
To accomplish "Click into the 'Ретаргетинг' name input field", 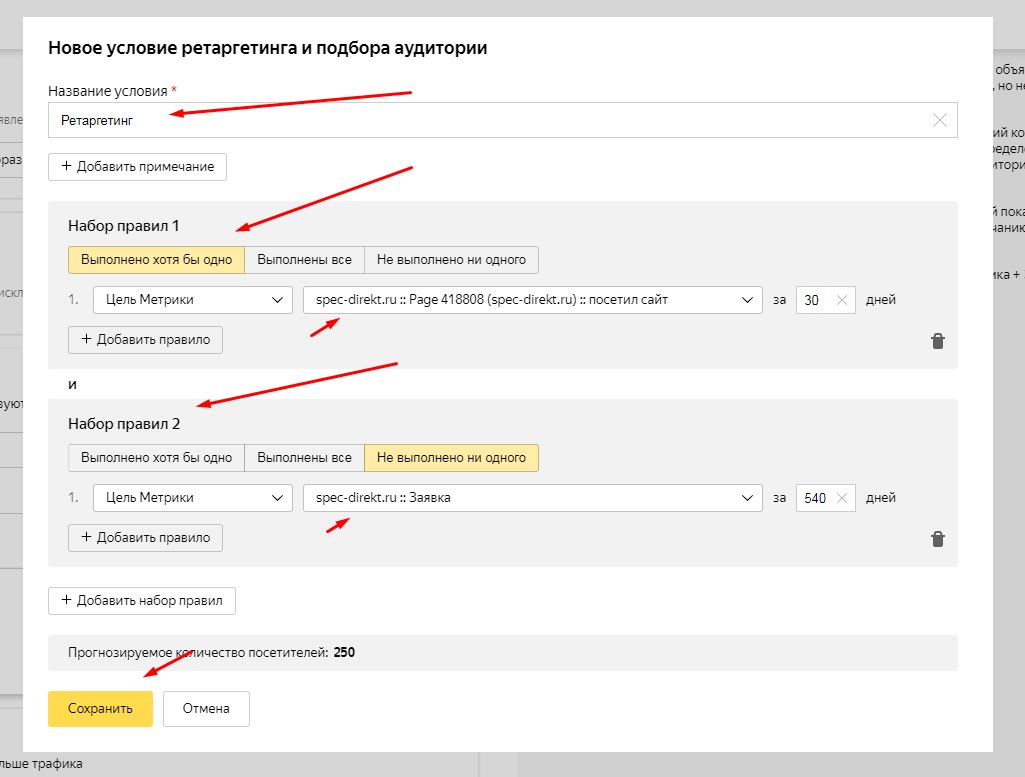I will click(480, 120).
